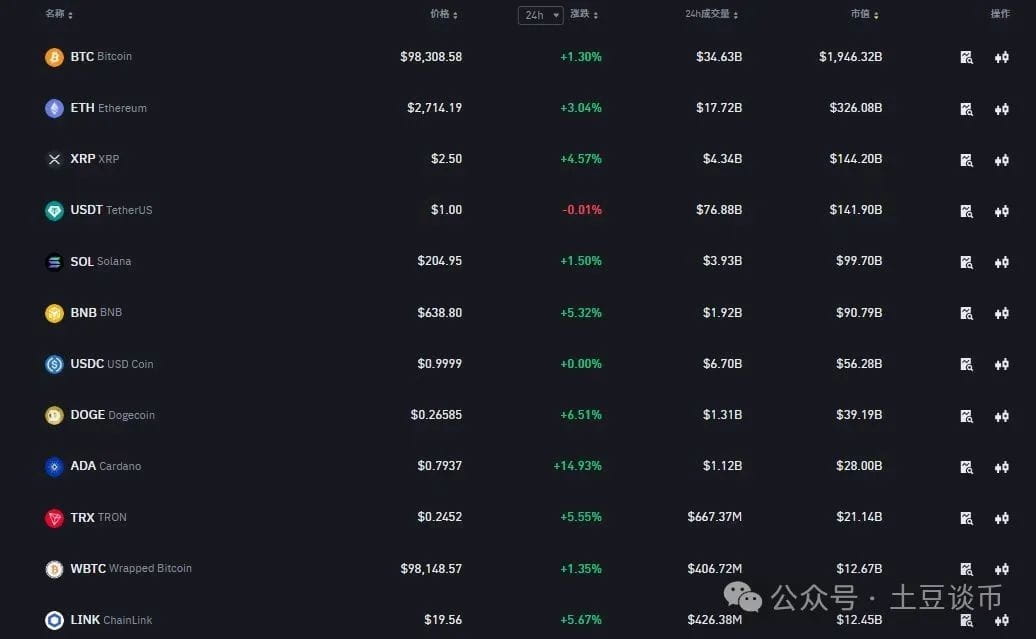The image size is (1036, 639).
Task: Sort by the 名称 column header
Action: (x=59, y=14)
